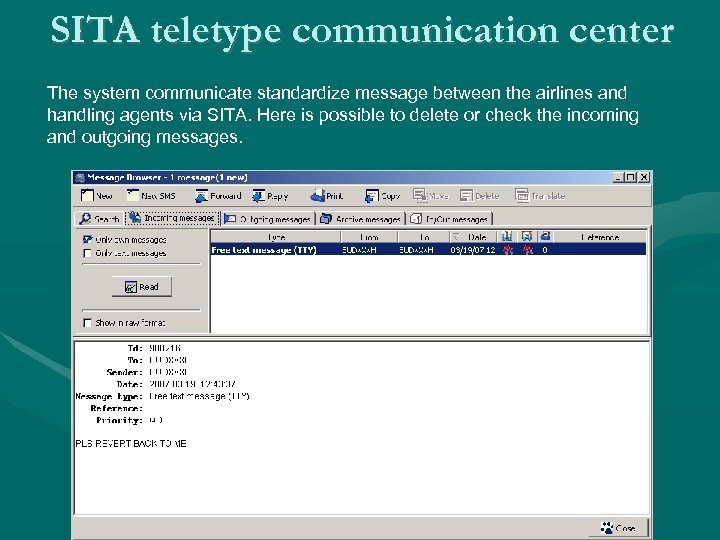Minimize the Message Browser window

619,177
